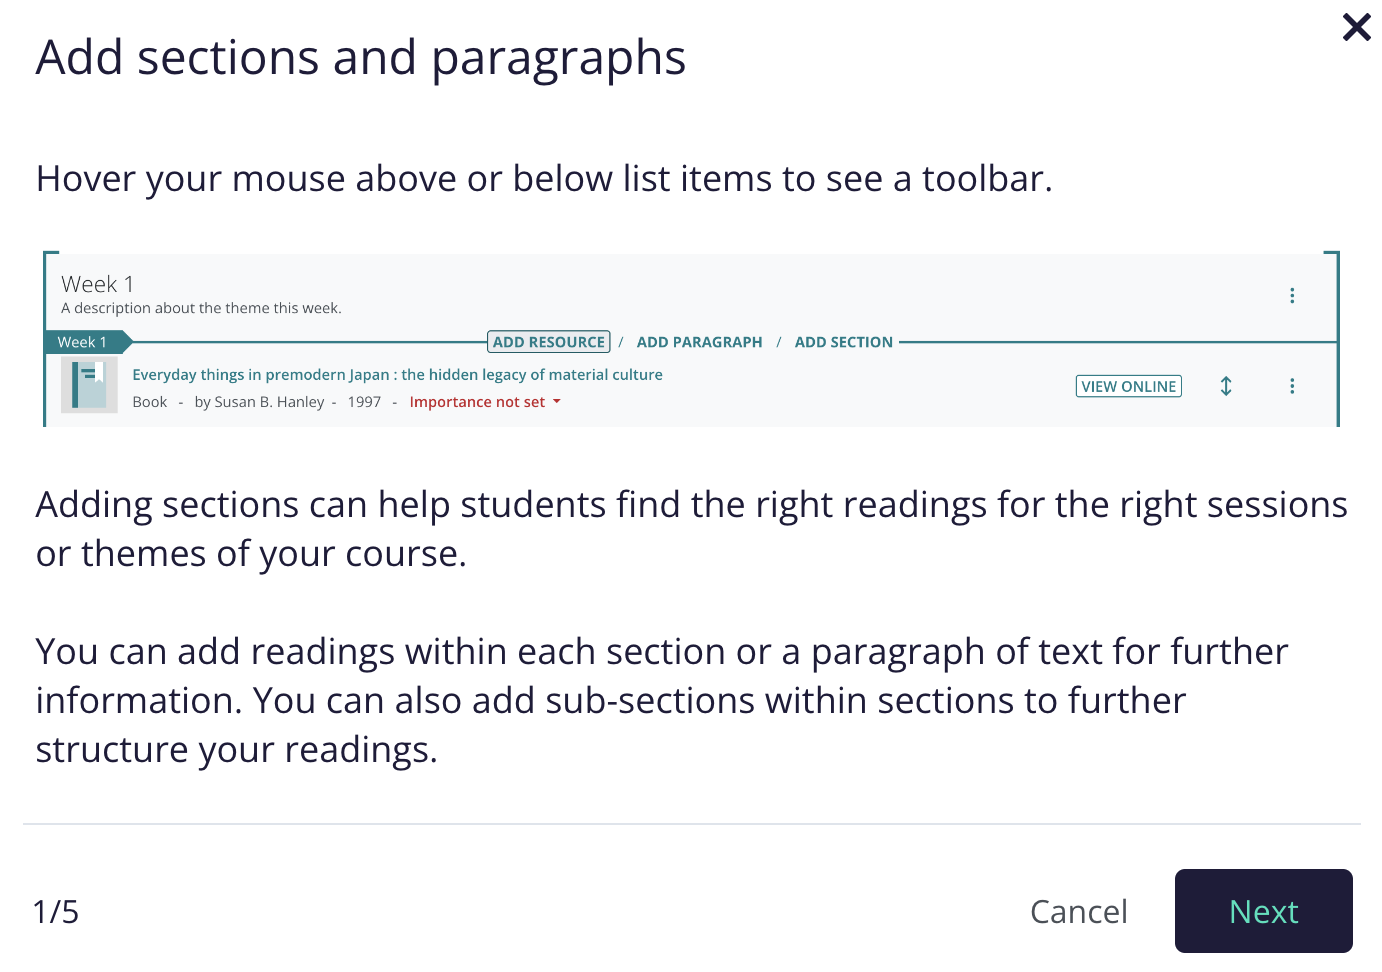1382x972 pixels.
Task: Open the book resource three-dot menu
Action: pyautogui.click(x=1292, y=386)
